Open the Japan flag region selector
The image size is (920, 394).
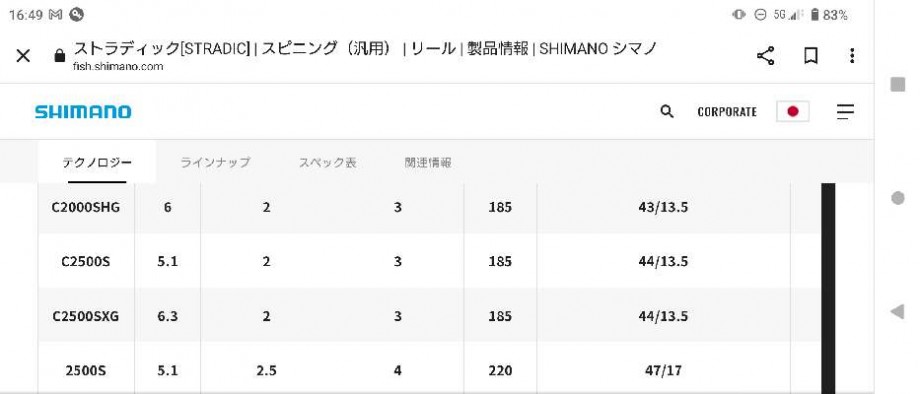point(793,111)
